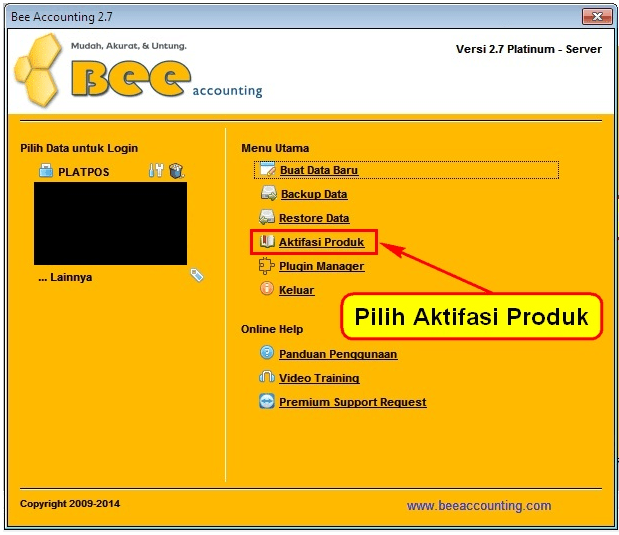This screenshot has width=619, height=535.
Task: Click the Aktifasi Produk book icon
Action: pos(267,242)
